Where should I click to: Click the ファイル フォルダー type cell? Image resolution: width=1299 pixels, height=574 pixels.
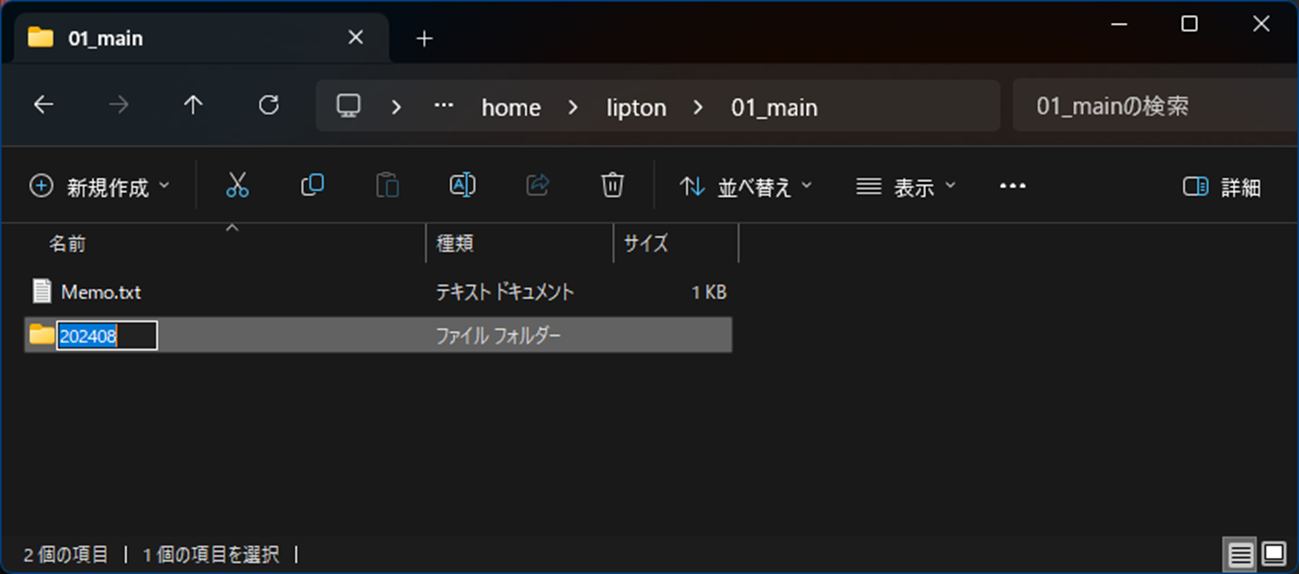[x=498, y=336]
